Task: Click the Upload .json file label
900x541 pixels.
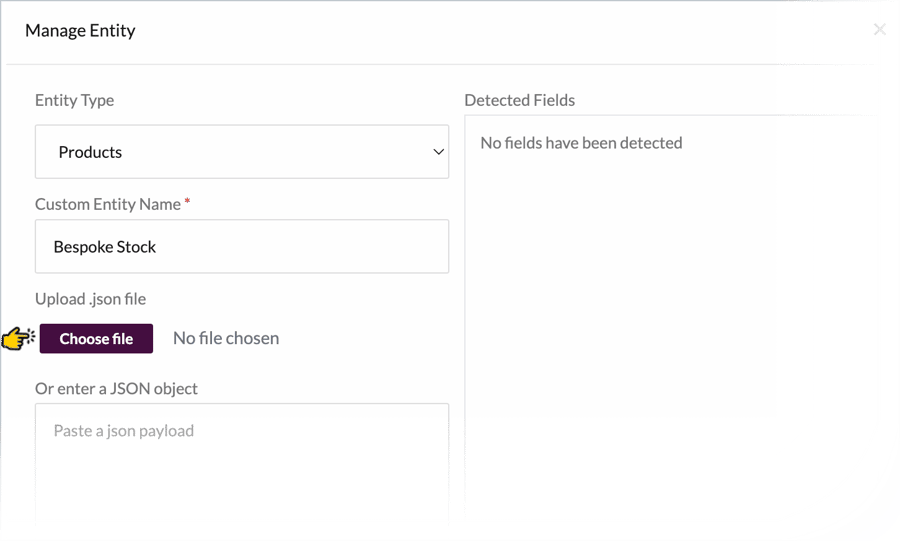Action: tap(91, 299)
